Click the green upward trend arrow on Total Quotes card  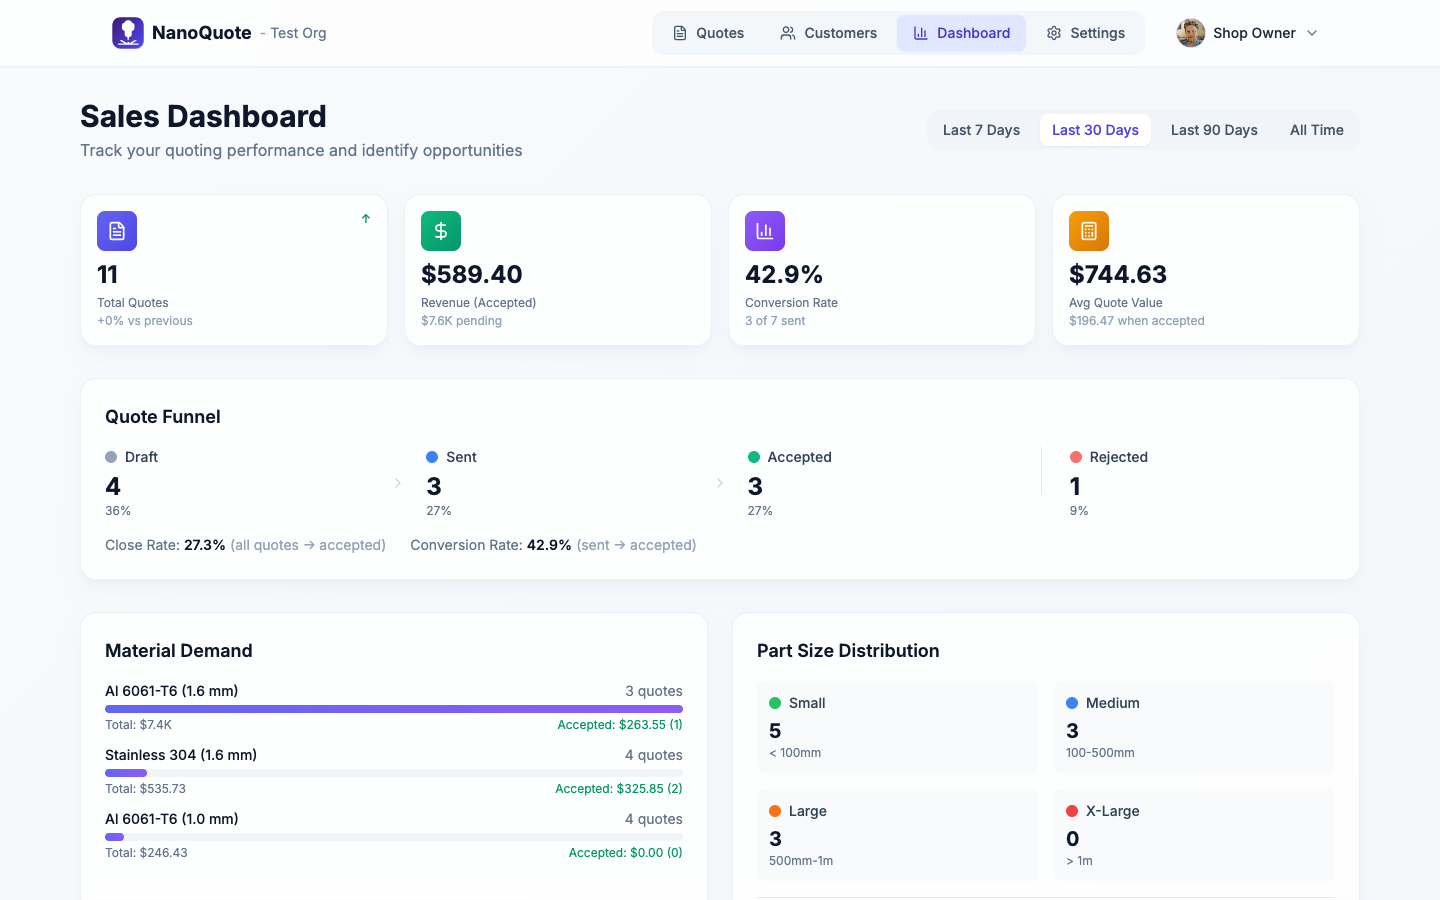click(x=365, y=216)
